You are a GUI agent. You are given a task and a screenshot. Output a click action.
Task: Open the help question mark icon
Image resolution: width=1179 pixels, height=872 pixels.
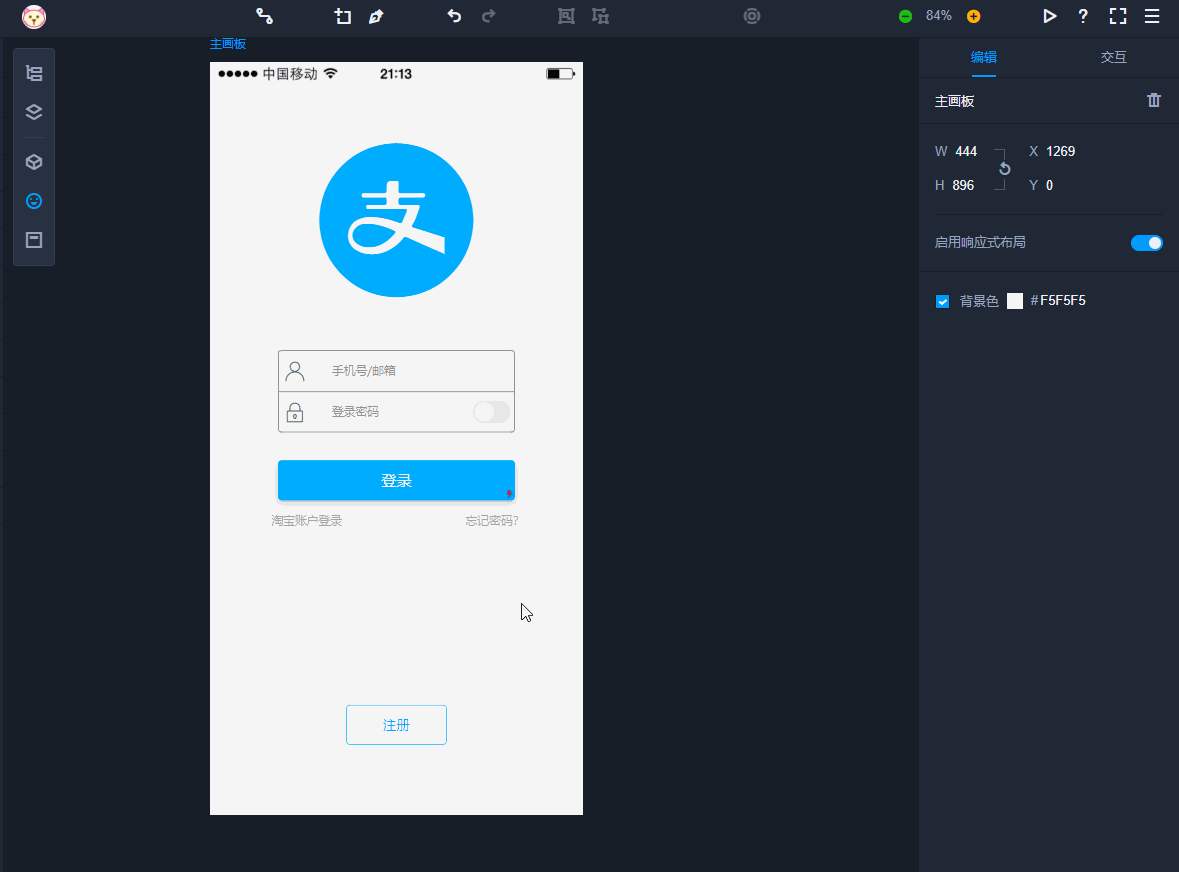(x=1083, y=16)
